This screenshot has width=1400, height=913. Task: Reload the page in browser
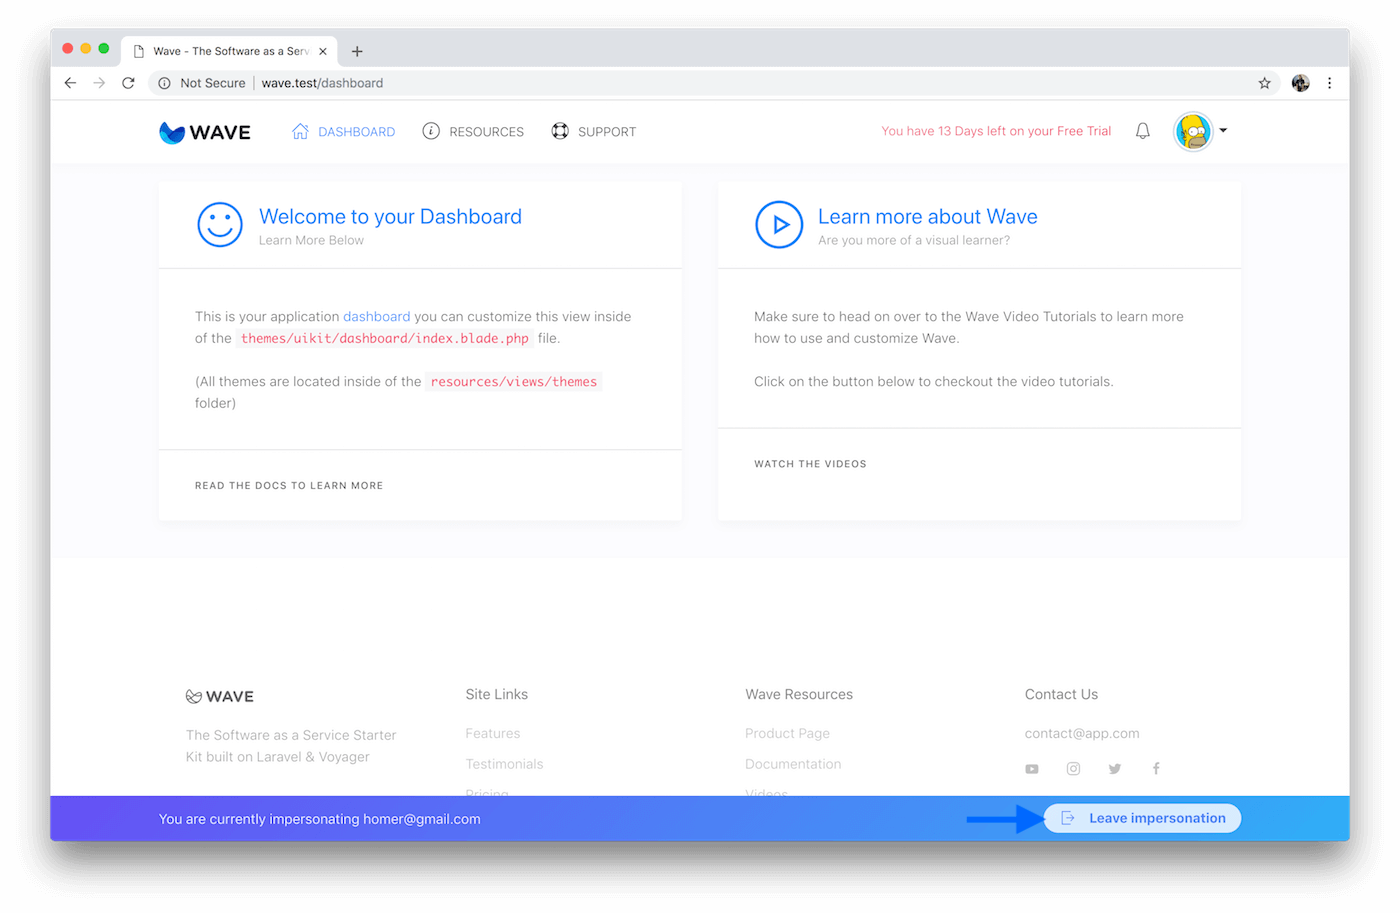pos(128,83)
